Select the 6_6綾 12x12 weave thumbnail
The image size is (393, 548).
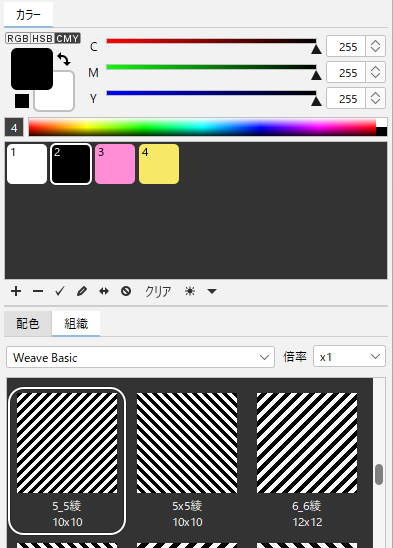pyautogui.click(x=307, y=460)
